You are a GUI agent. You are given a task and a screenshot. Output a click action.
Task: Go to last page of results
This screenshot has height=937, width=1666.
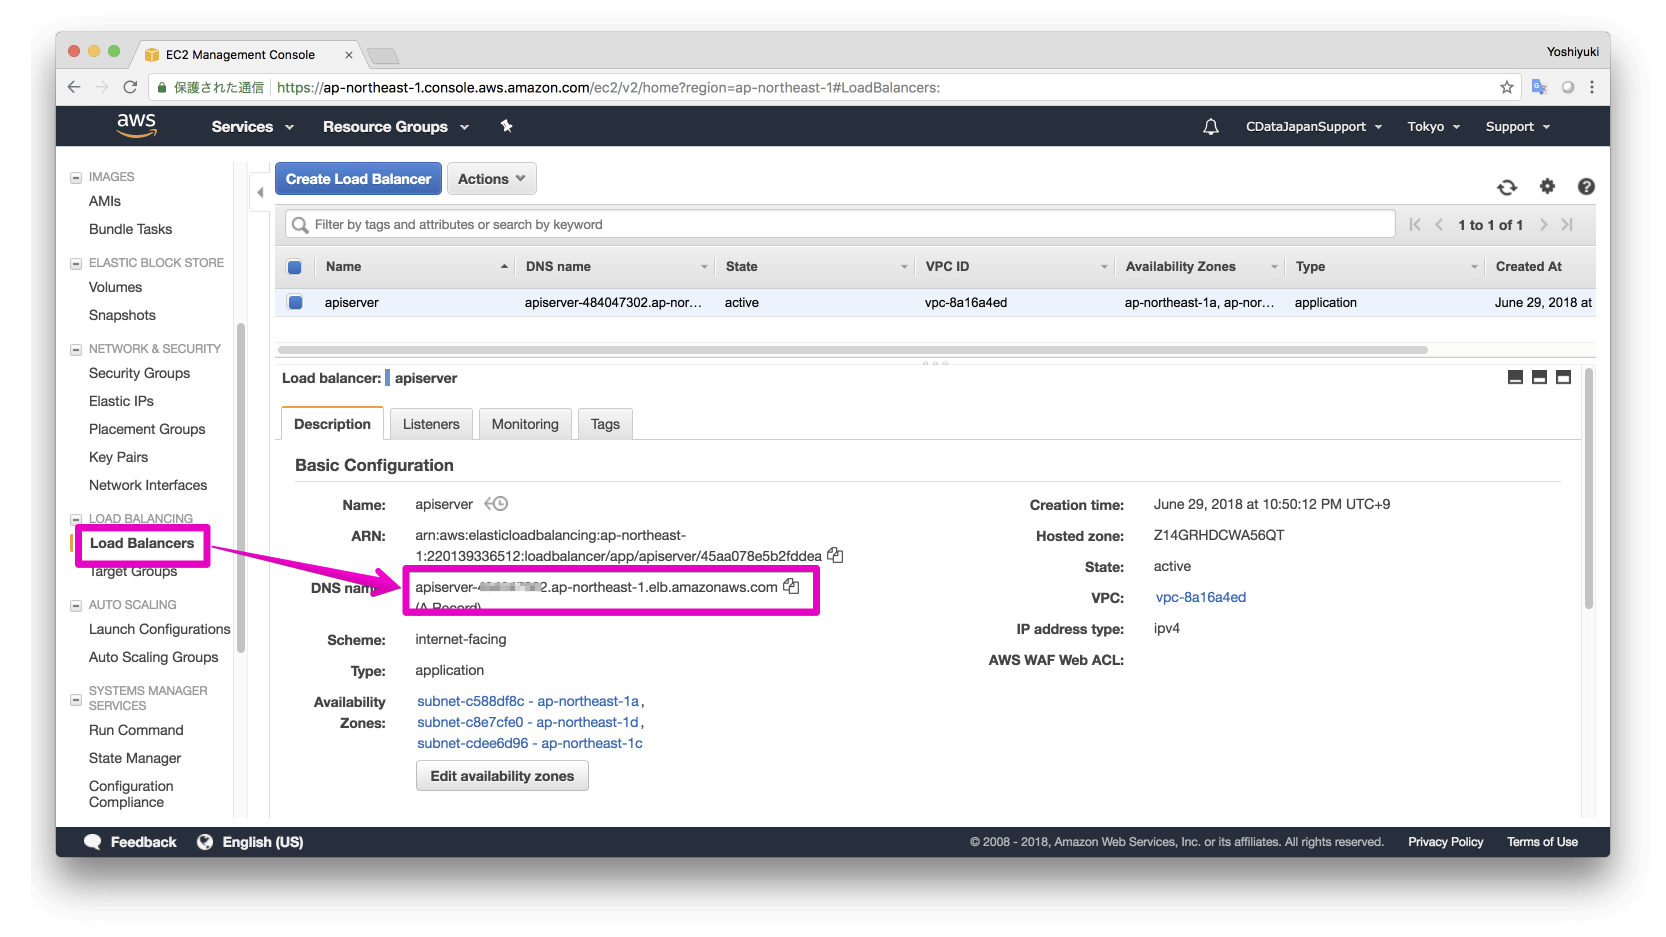[1567, 225]
